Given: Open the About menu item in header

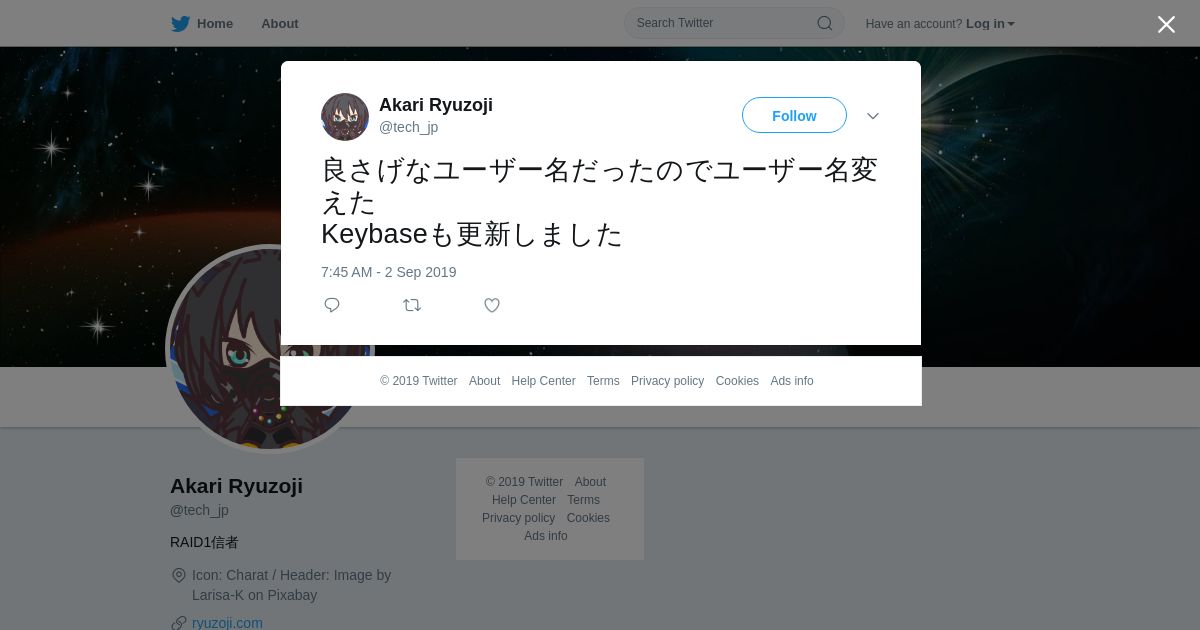Looking at the screenshot, I should (280, 23).
